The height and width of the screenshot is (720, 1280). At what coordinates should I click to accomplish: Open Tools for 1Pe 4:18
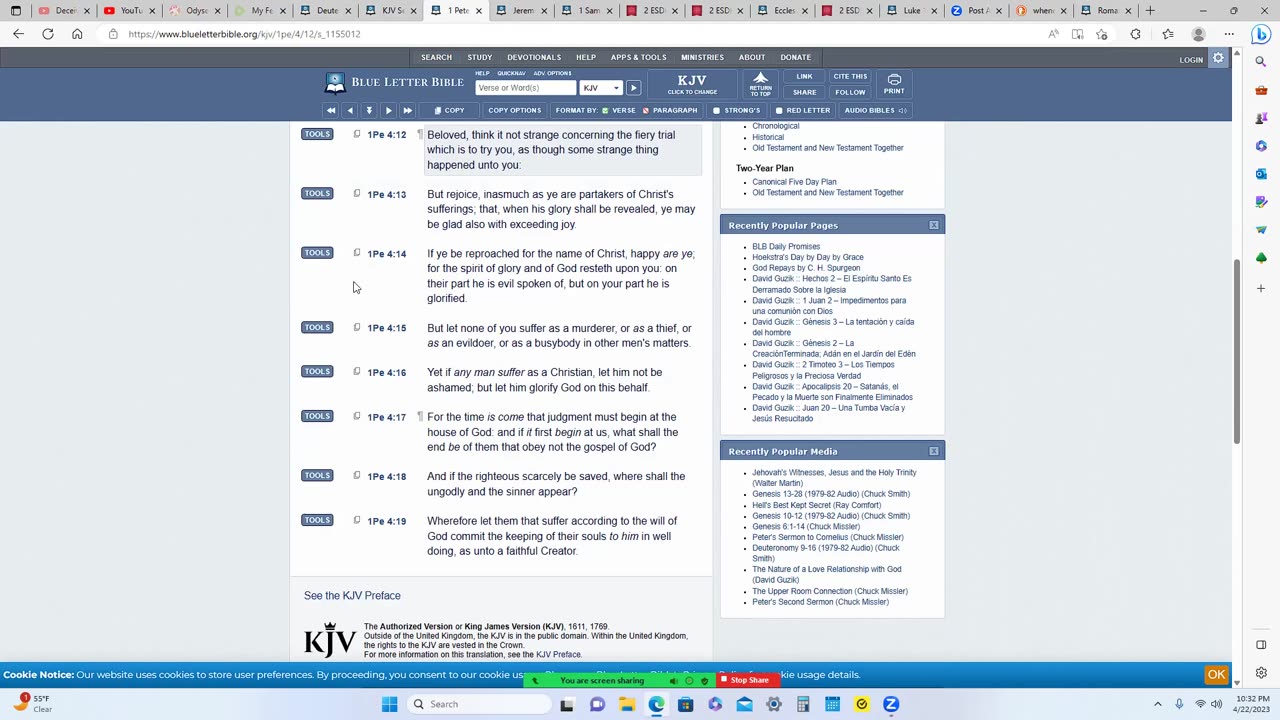(x=317, y=475)
